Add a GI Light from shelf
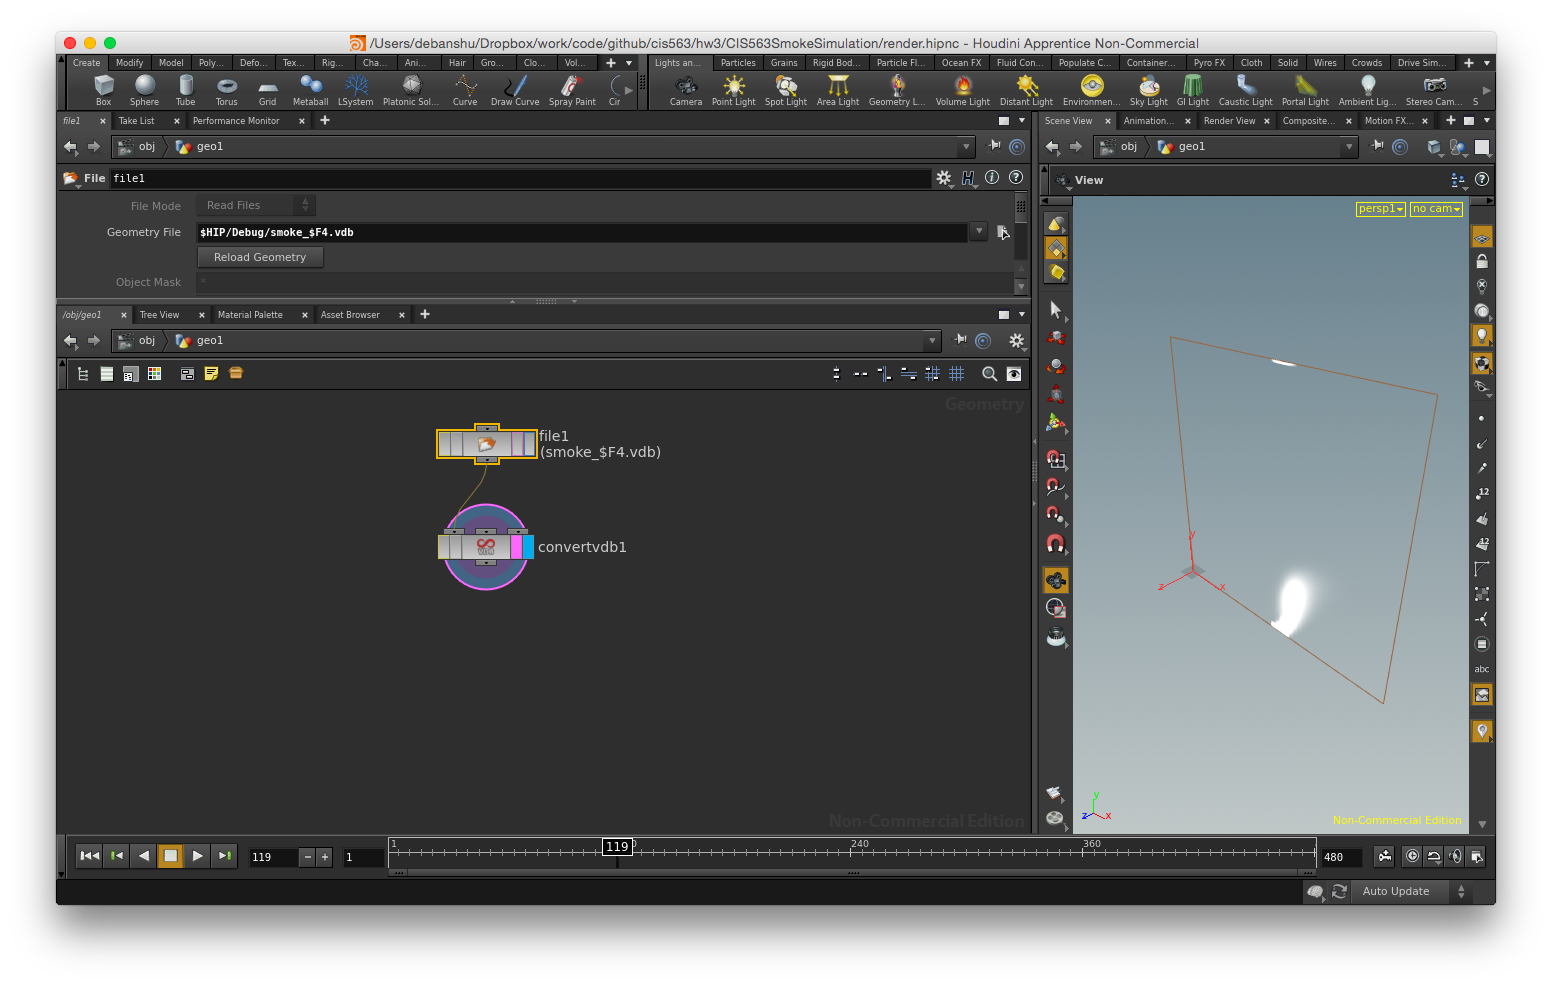This screenshot has width=1552, height=985. tap(1193, 90)
